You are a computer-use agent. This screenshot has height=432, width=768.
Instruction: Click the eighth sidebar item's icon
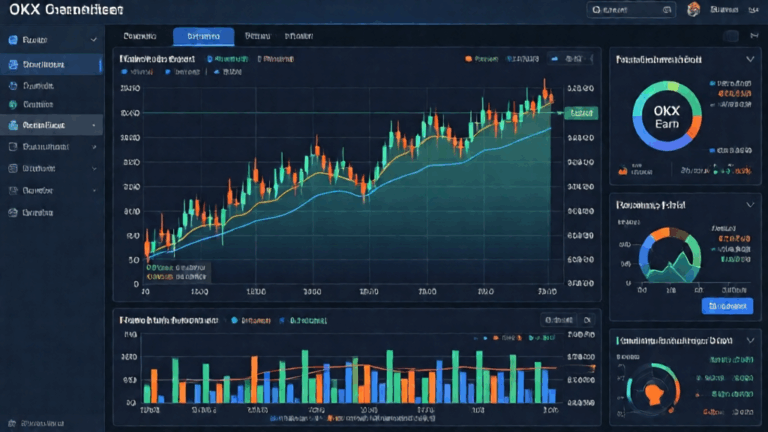point(13,191)
